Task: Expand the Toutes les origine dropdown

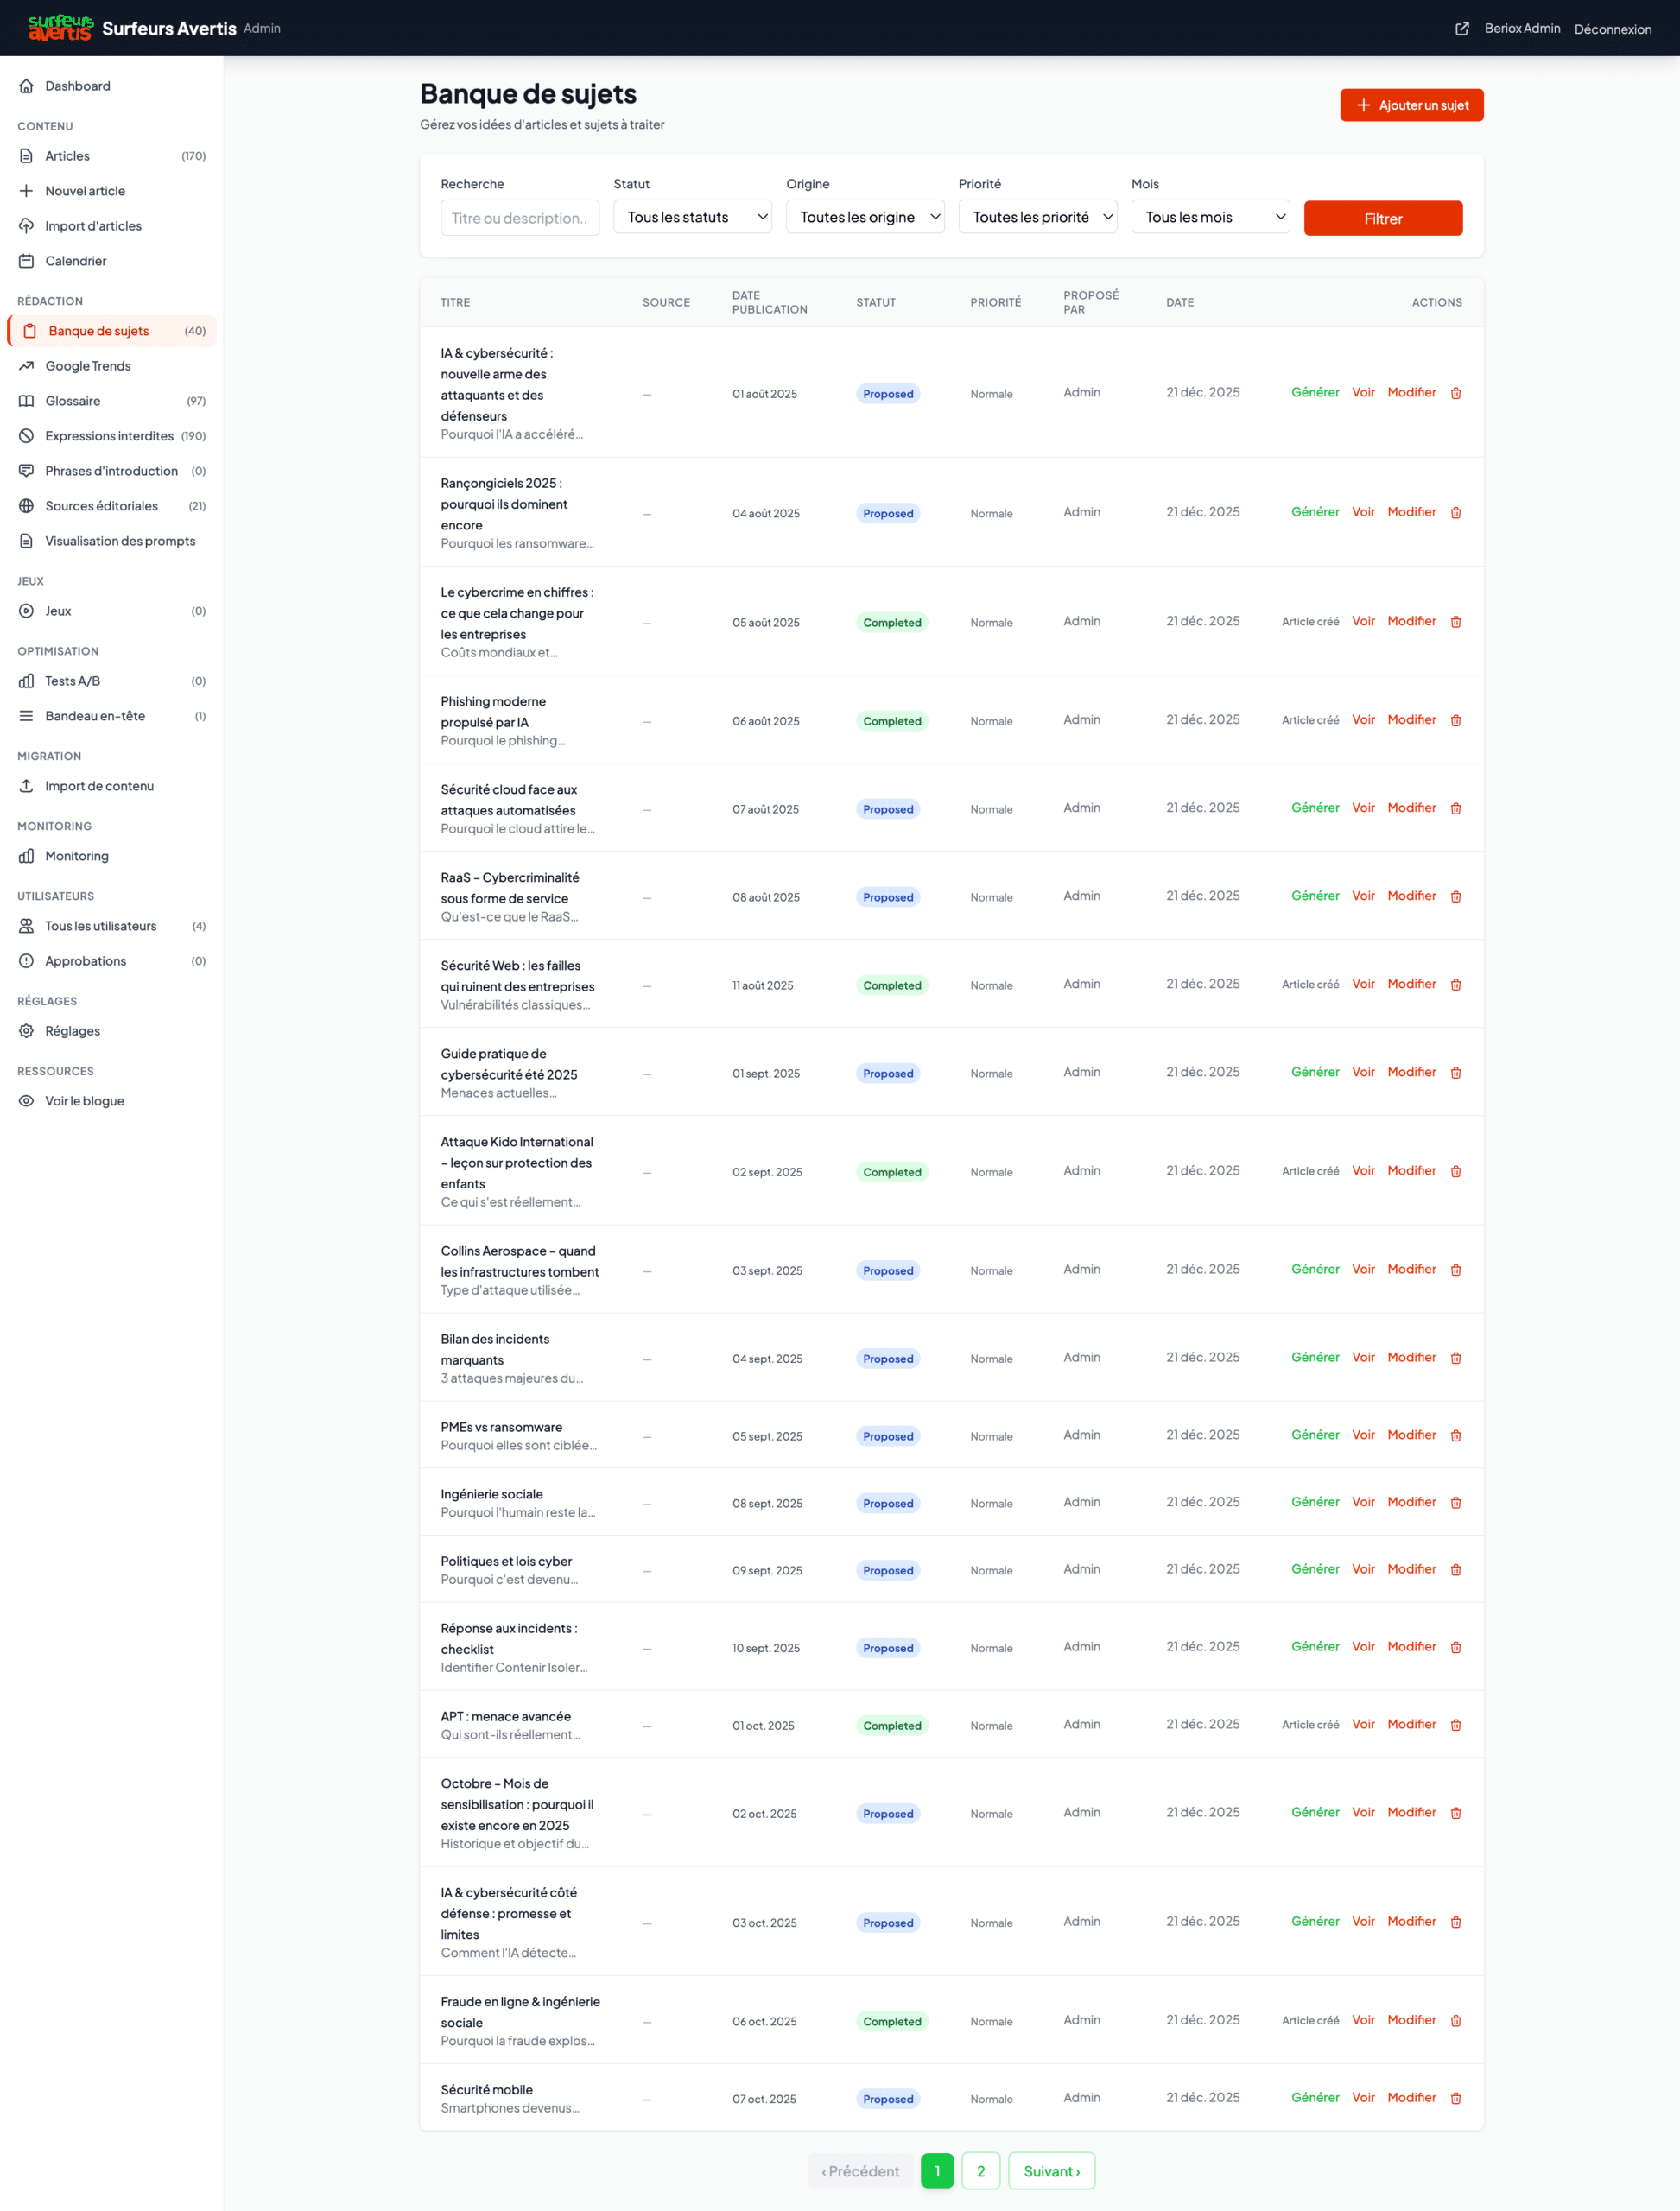Action: click(x=864, y=217)
